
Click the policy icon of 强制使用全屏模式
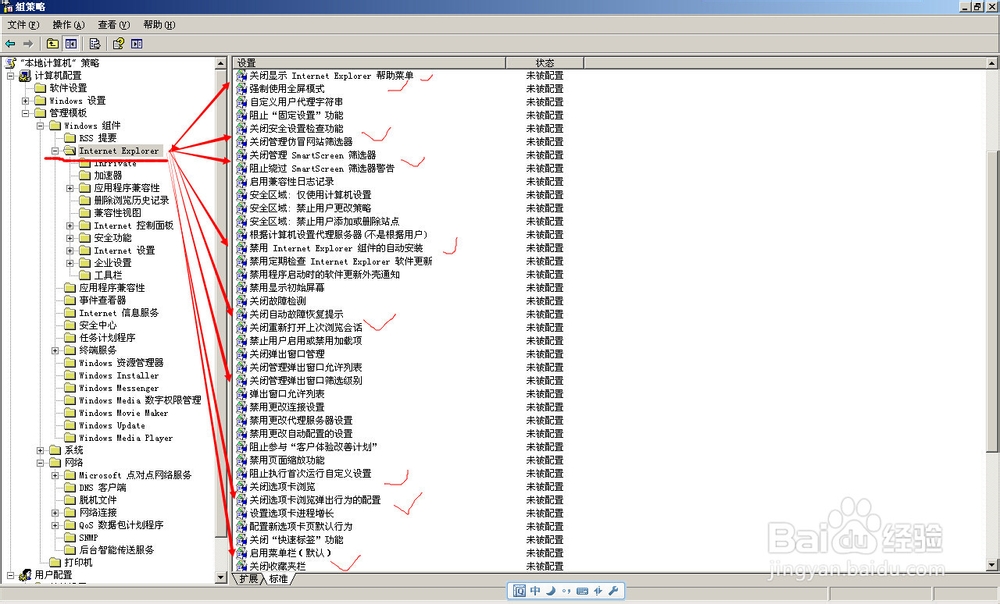[x=242, y=89]
